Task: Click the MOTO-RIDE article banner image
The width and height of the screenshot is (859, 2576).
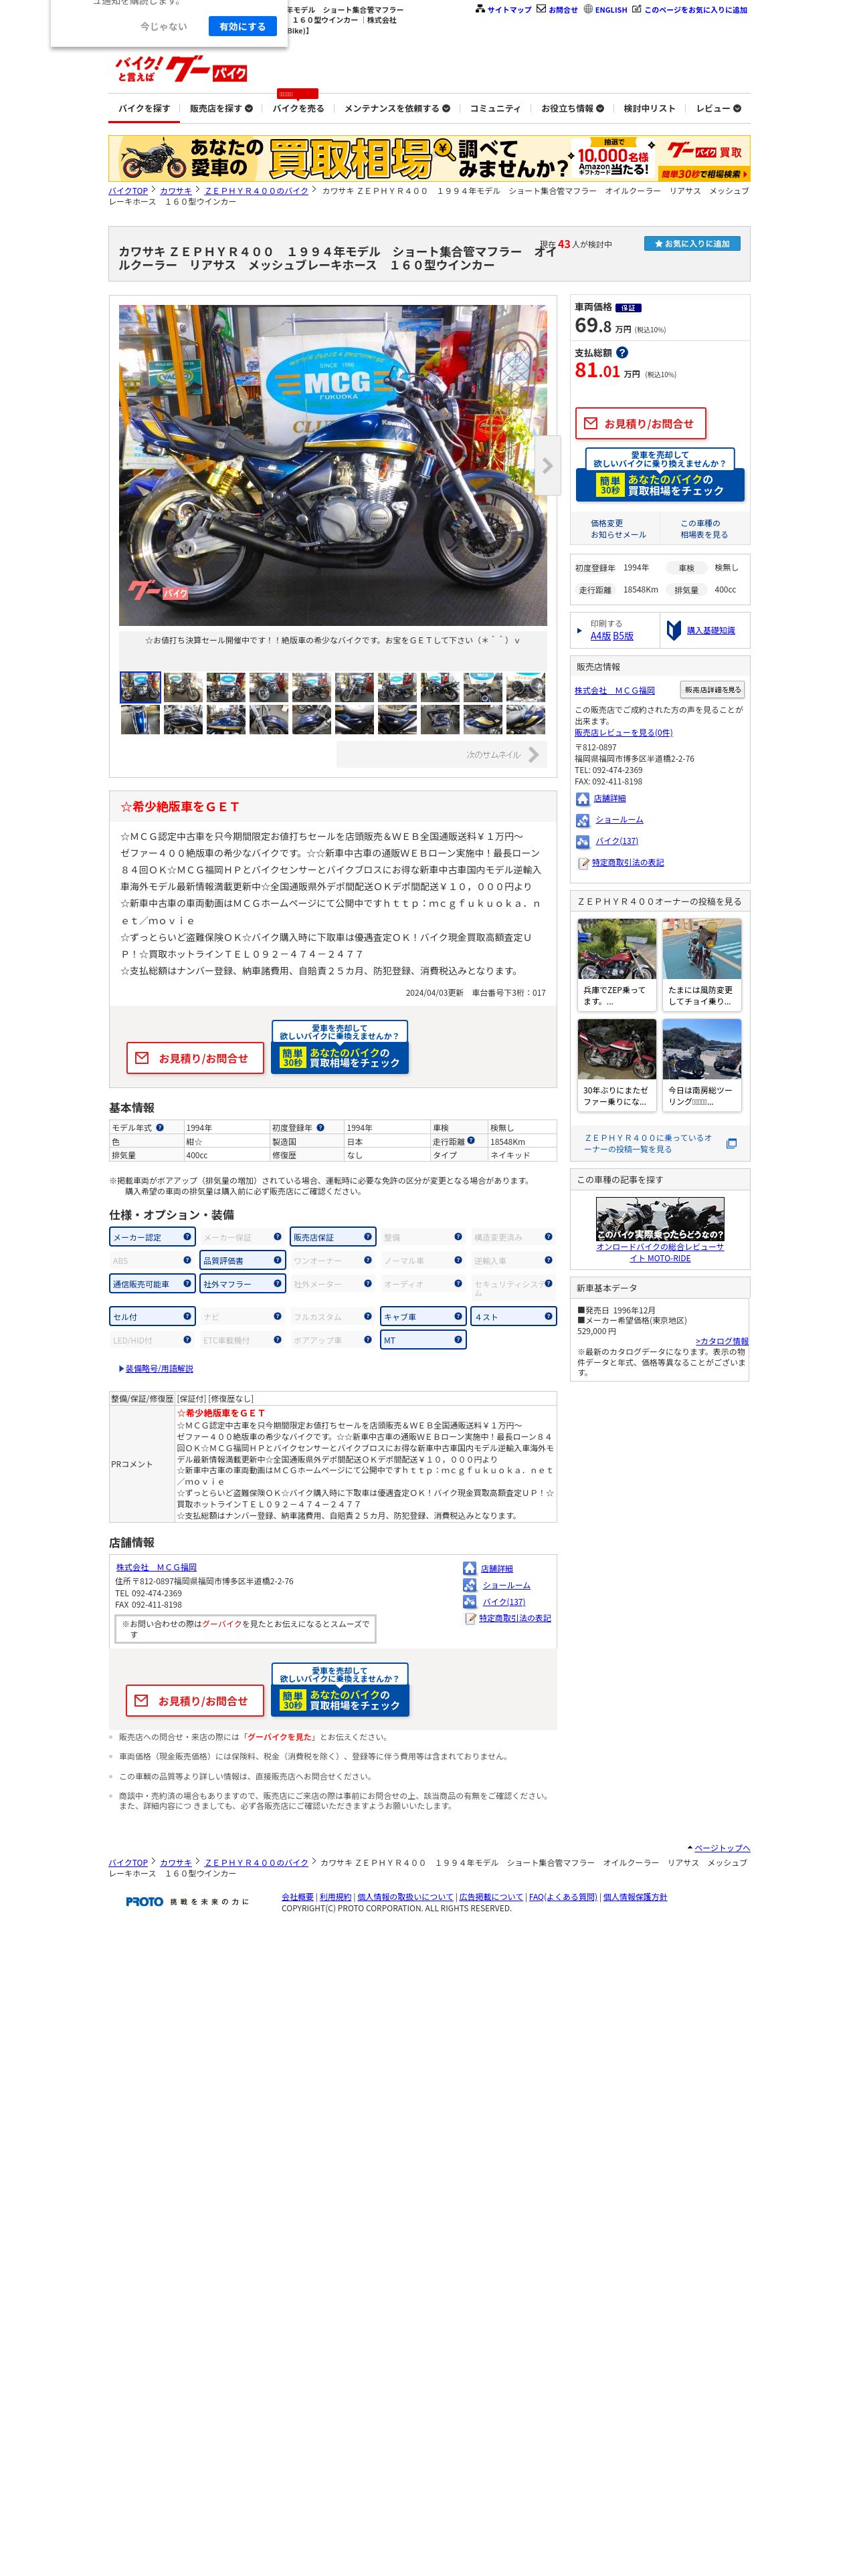Action: [660, 1219]
